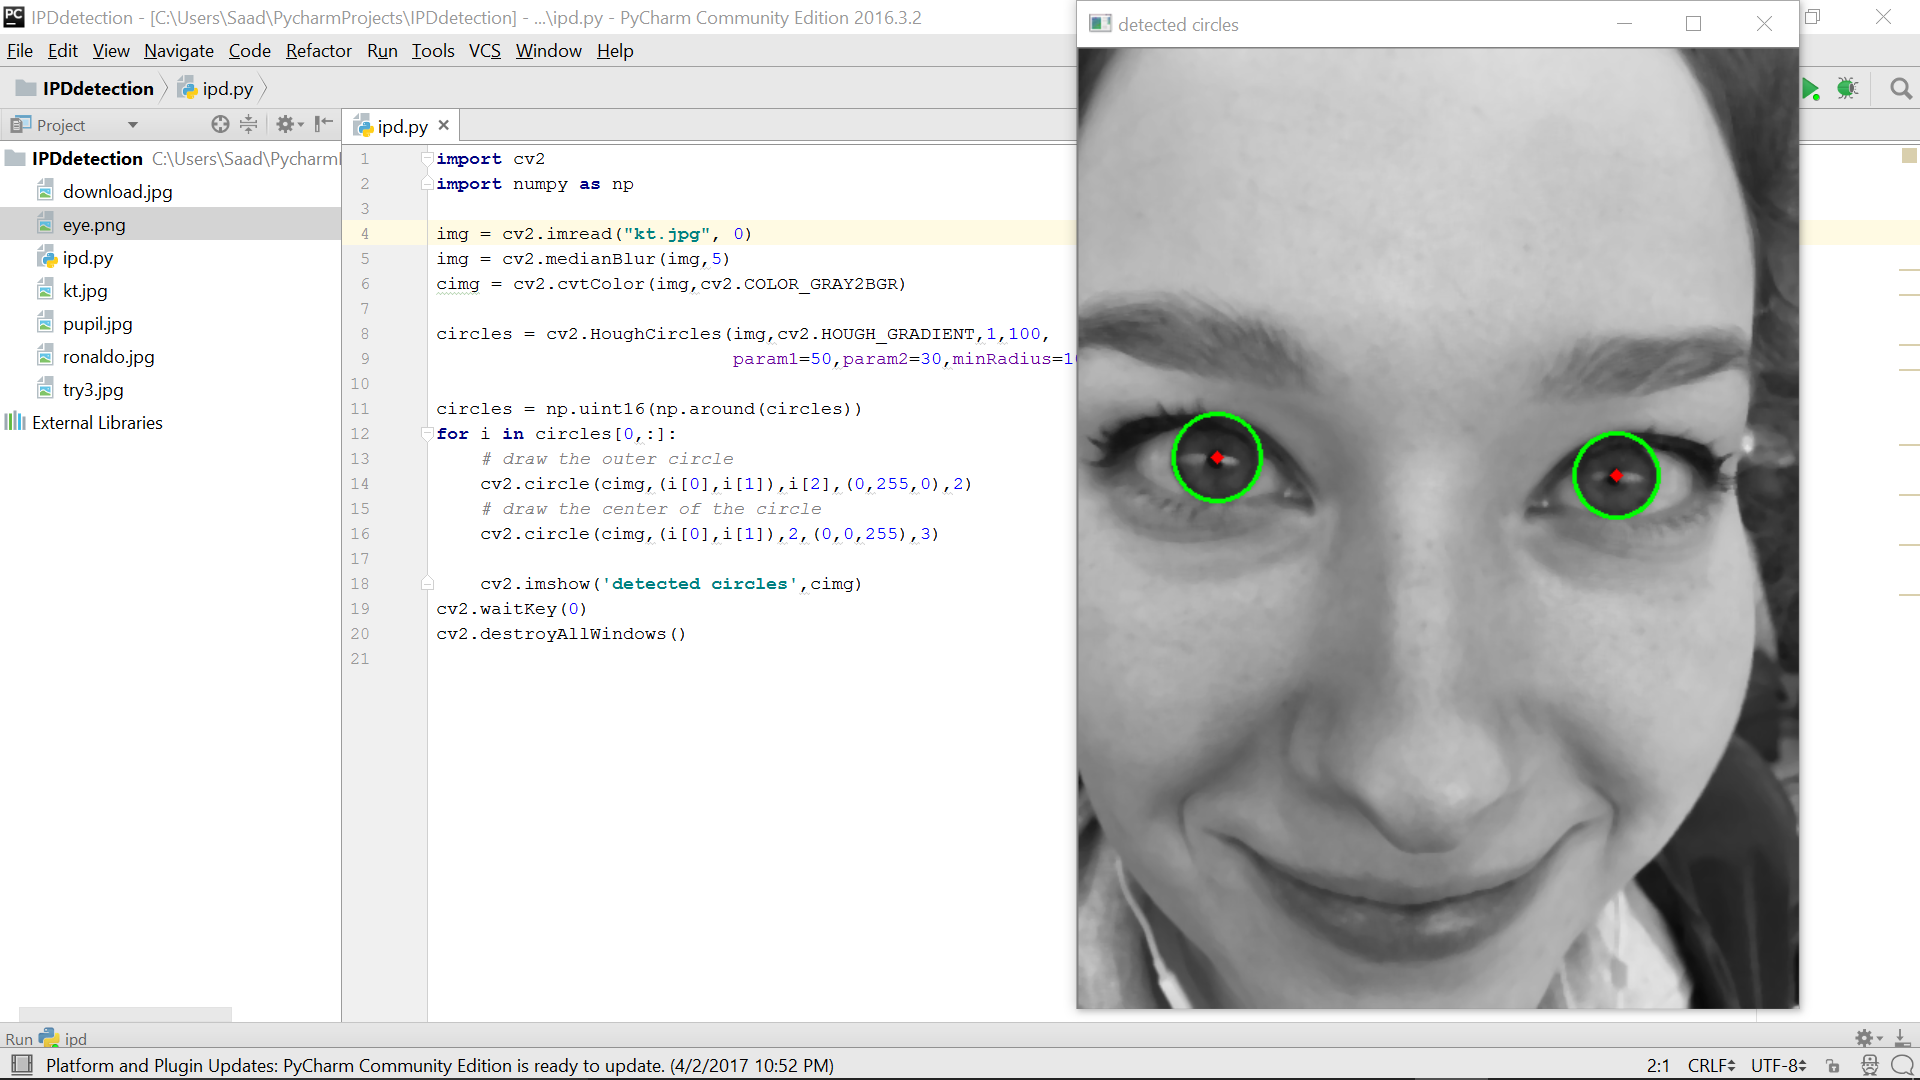Open the UTF-8 encoding dropdown
Image resolution: width=1920 pixels, height=1080 pixels.
pyautogui.click(x=1777, y=1066)
